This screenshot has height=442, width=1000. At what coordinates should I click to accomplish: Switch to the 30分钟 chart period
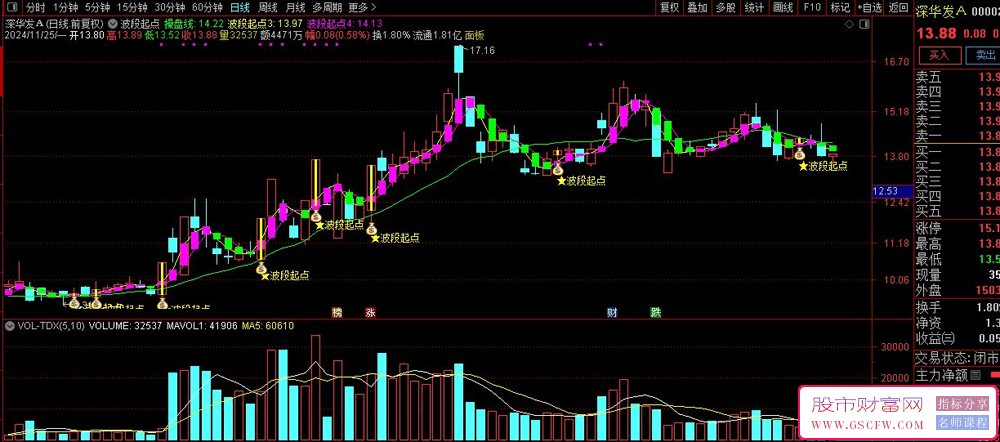(x=170, y=8)
